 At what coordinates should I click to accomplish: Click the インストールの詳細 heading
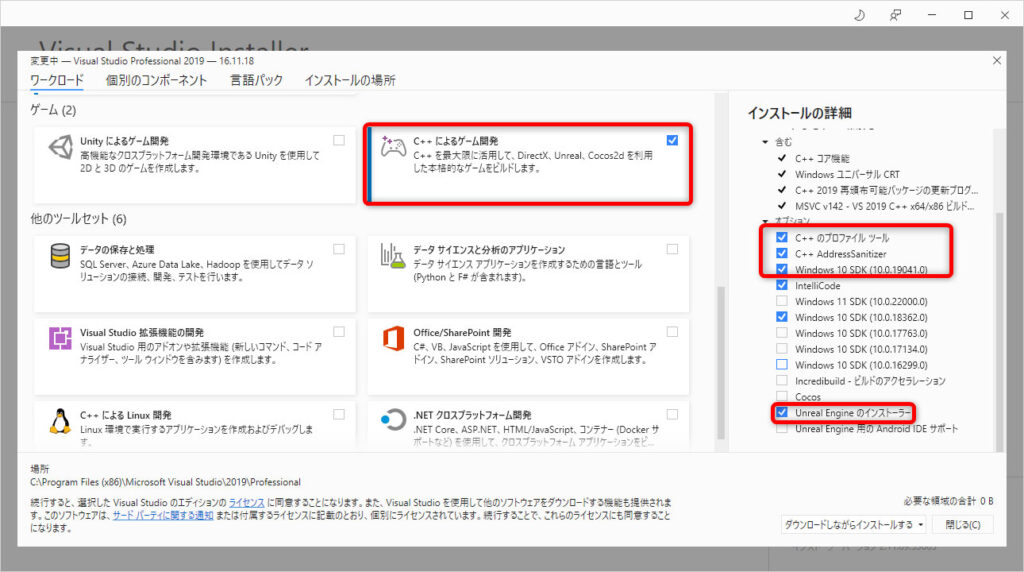[799, 113]
